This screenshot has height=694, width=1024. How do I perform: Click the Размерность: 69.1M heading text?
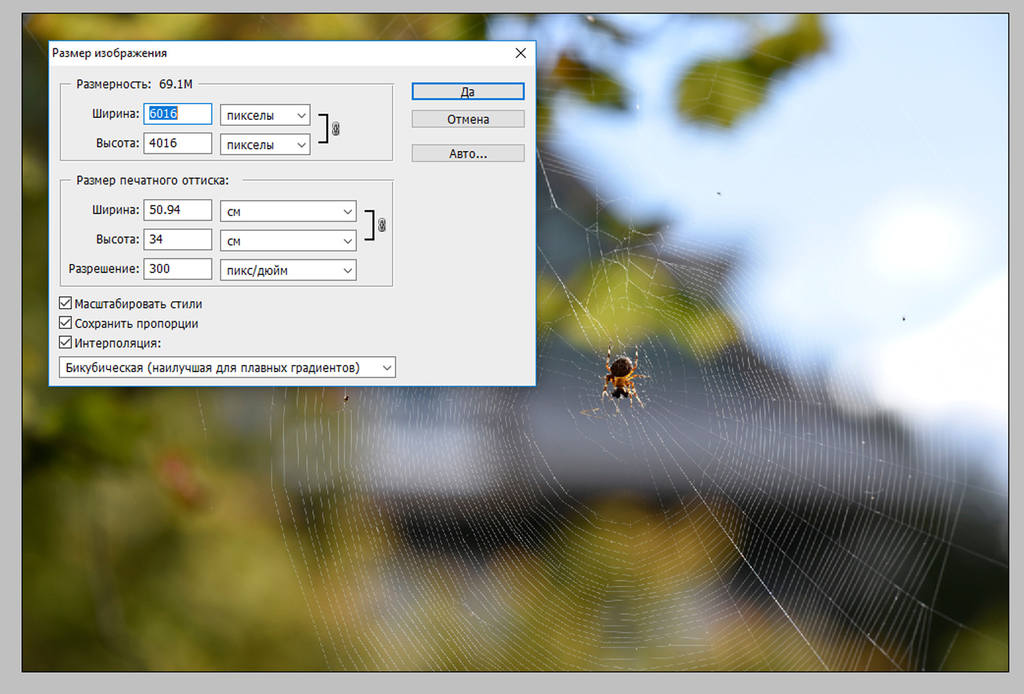(x=135, y=84)
